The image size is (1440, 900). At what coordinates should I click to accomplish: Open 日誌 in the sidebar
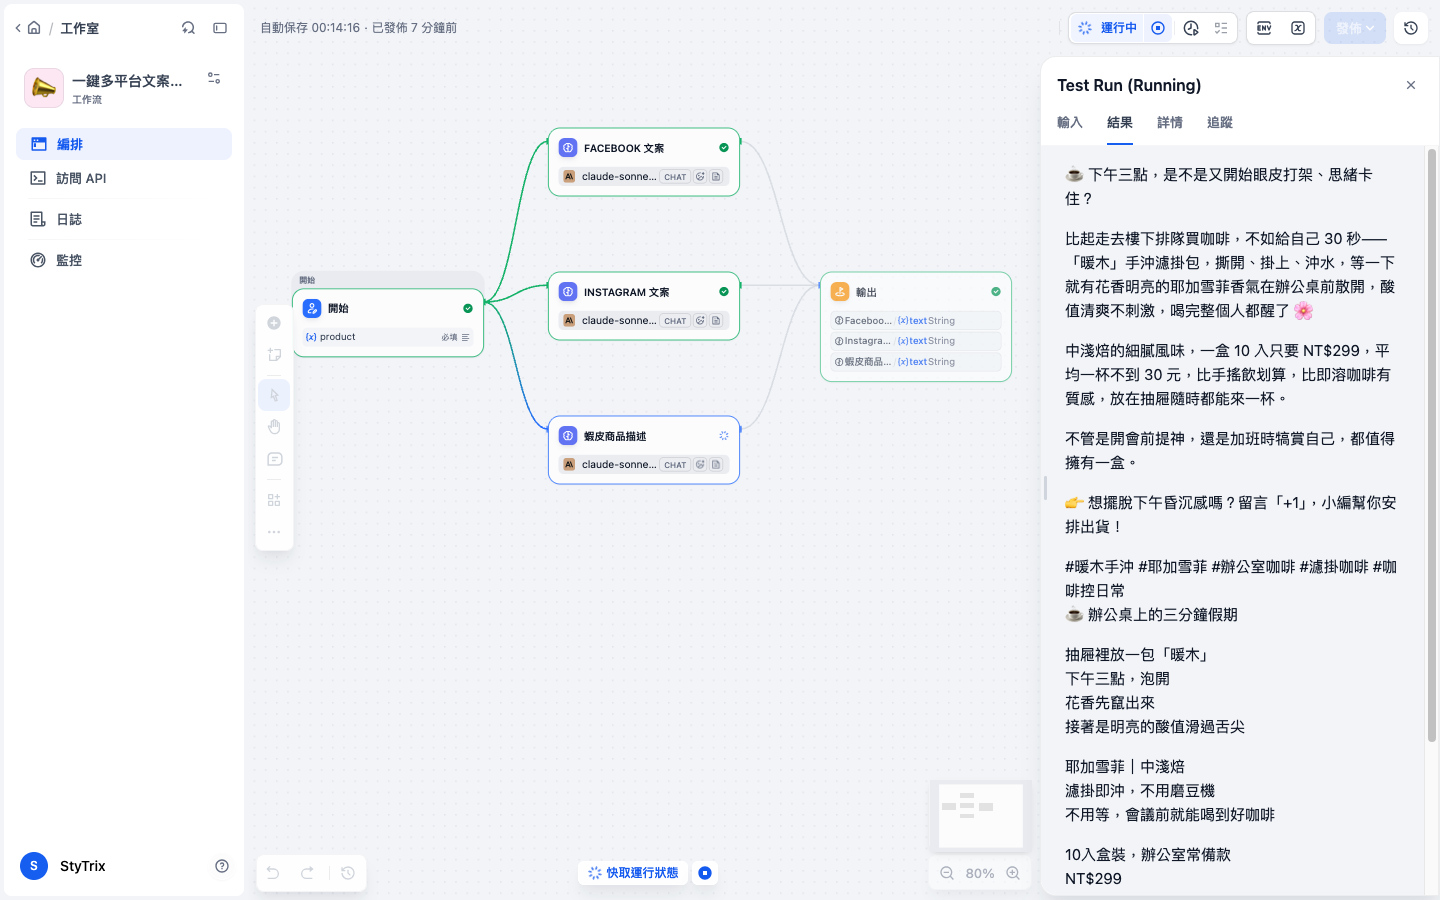point(124,219)
